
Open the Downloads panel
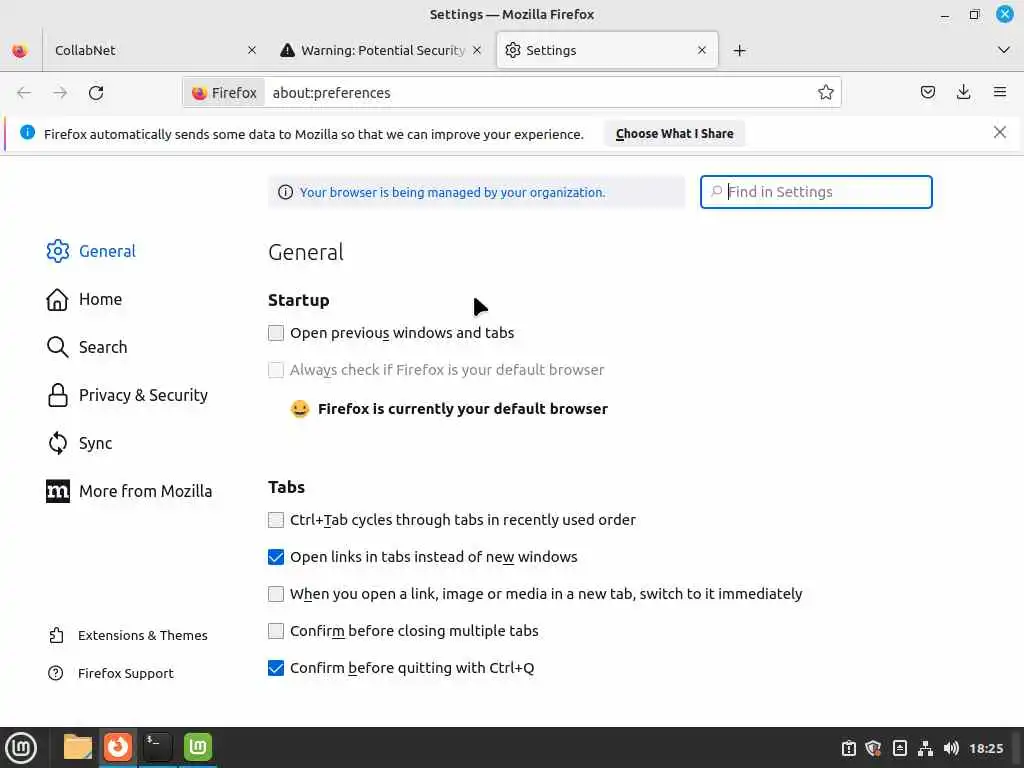coord(963,92)
